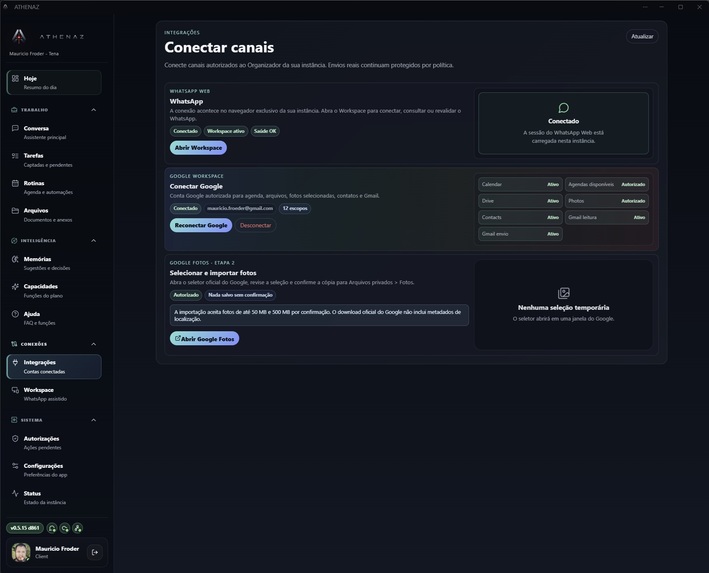
Task: Click the Autorizações shield icon
Action: coord(15,439)
